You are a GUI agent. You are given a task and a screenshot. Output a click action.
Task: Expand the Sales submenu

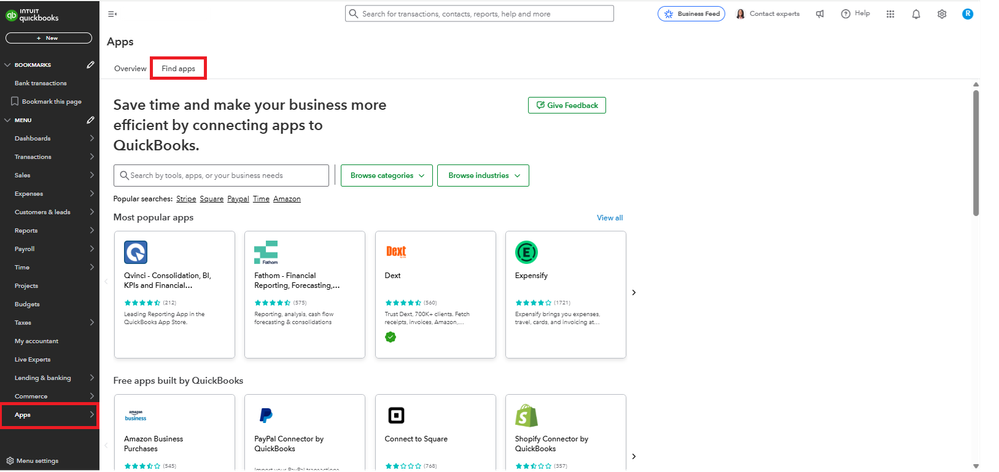(92, 175)
